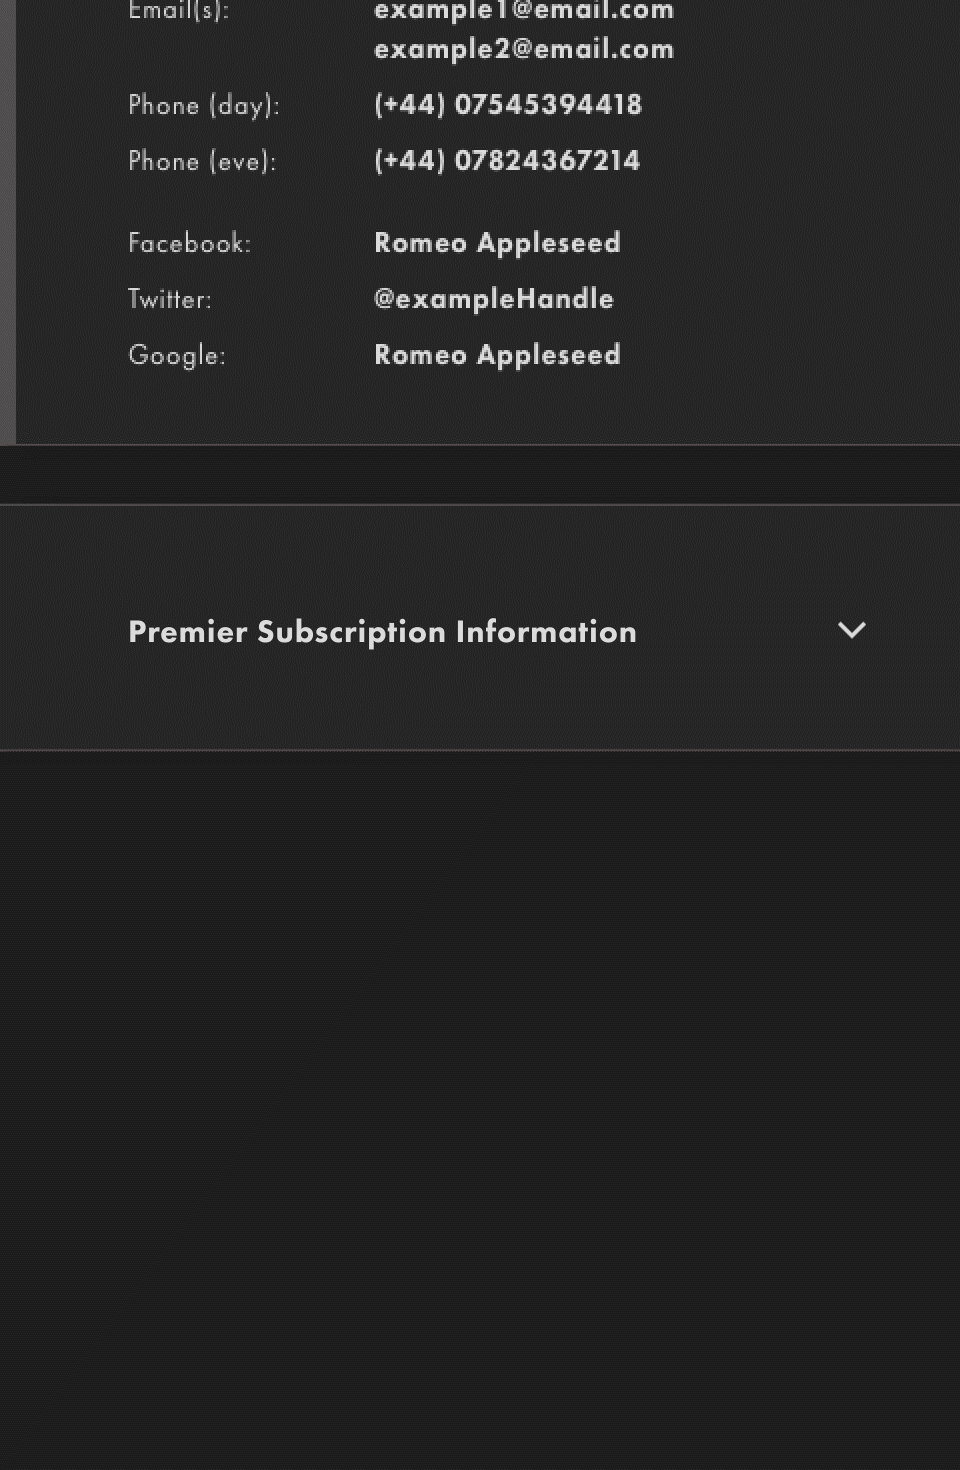Viewport: 960px width, 1470px height.
Task: Click the Facebook field label
Action: (x=189, y=243)
